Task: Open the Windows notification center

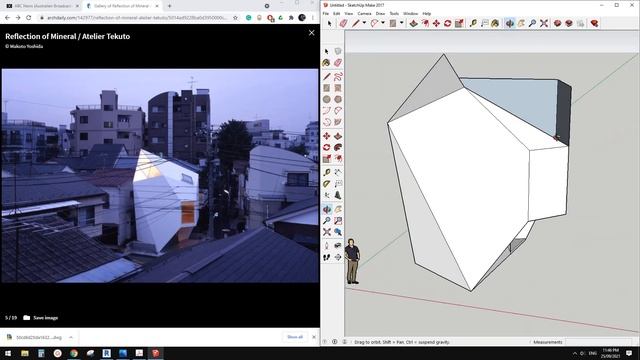Action: pyautogui.click(x=629, y=353)
